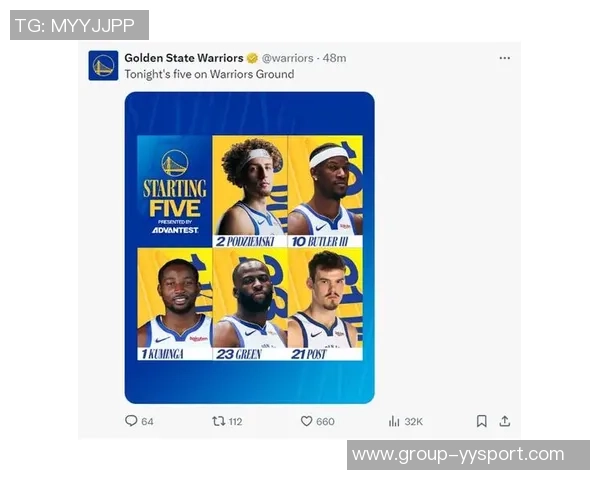Click the verified gold badge icon
Screen dimensions: 600x480
click(x=252, y=58)
